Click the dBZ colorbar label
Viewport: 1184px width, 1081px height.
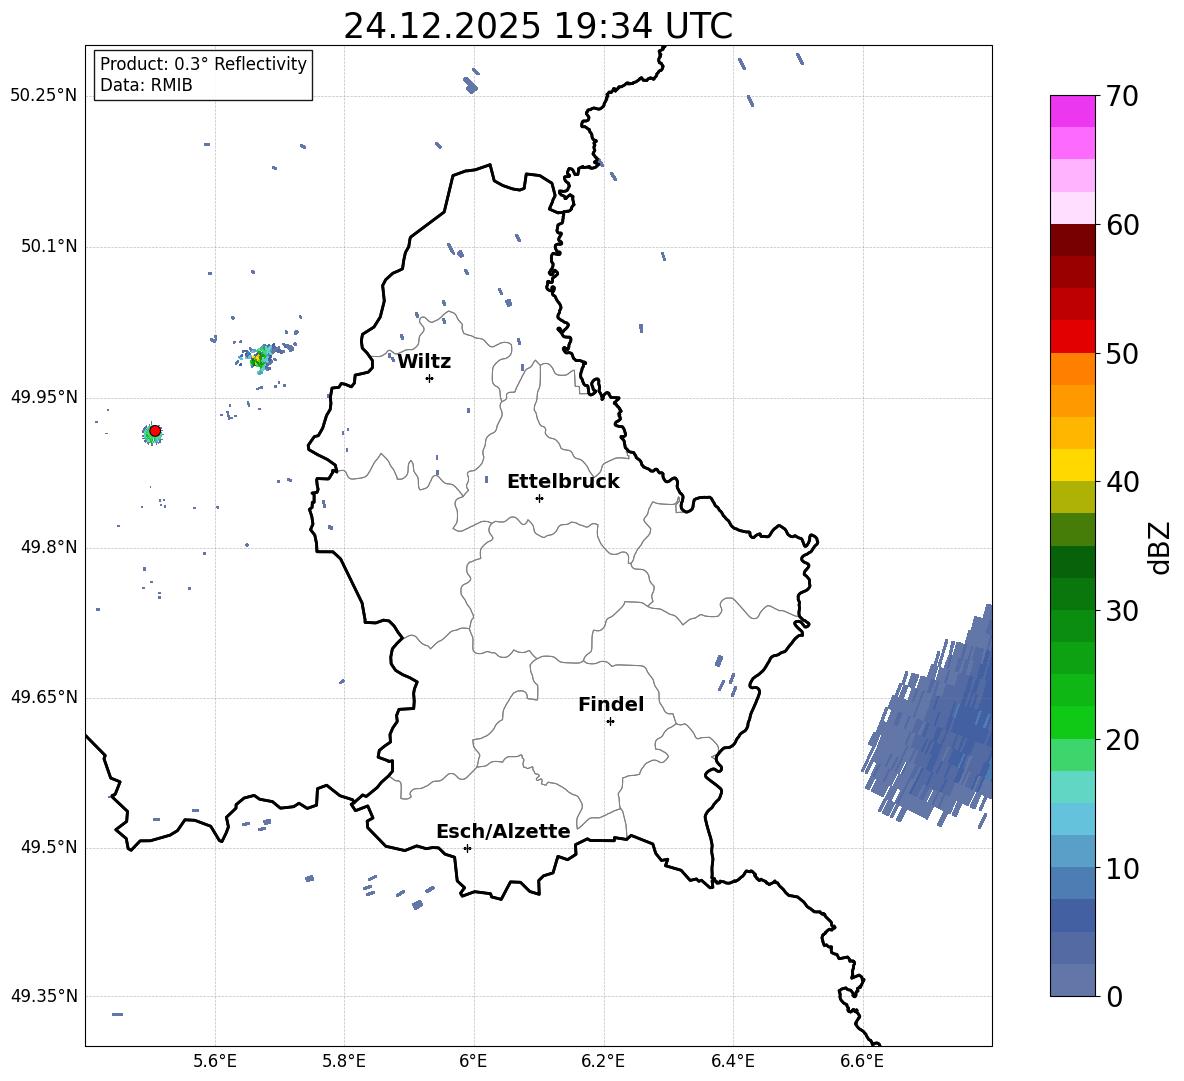(x=1161, y=547)
